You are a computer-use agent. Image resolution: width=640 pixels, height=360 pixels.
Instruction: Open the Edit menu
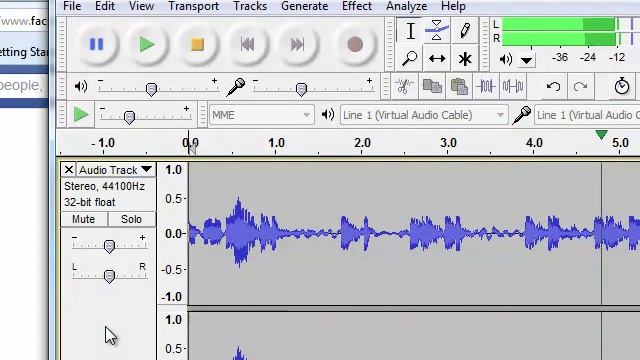[x=105, y=6]
